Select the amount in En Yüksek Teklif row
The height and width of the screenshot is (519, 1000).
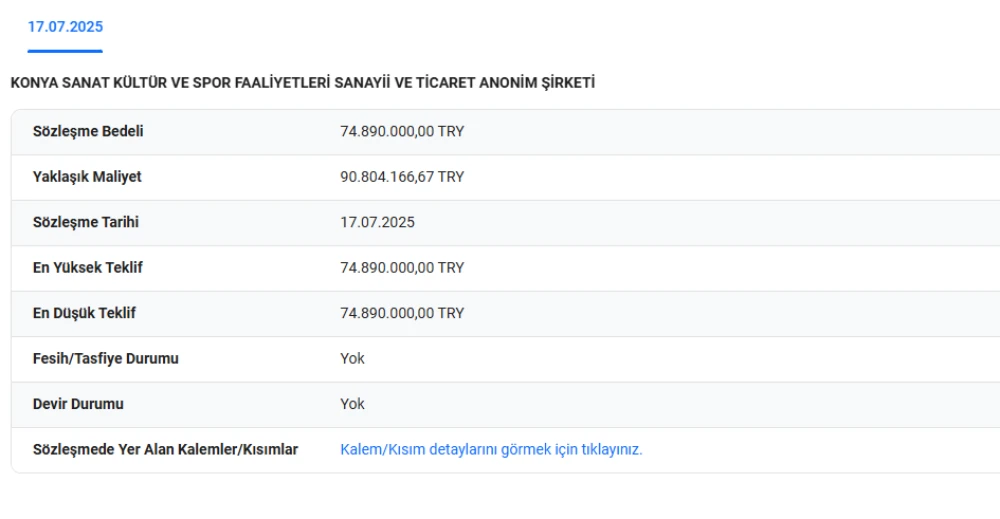[x=402, y=268]
